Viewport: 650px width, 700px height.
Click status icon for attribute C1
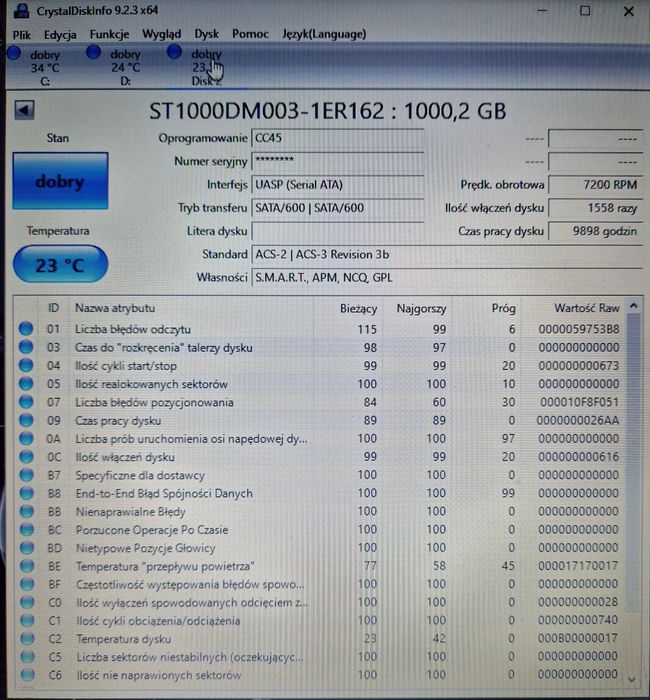27,621
